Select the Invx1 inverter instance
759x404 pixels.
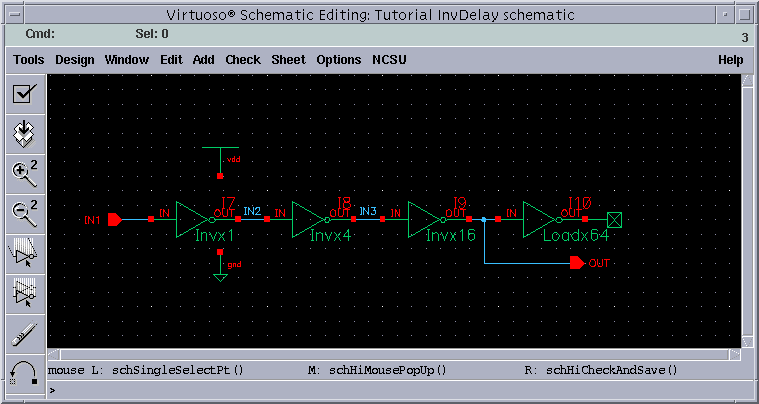[x=192, y=220]
